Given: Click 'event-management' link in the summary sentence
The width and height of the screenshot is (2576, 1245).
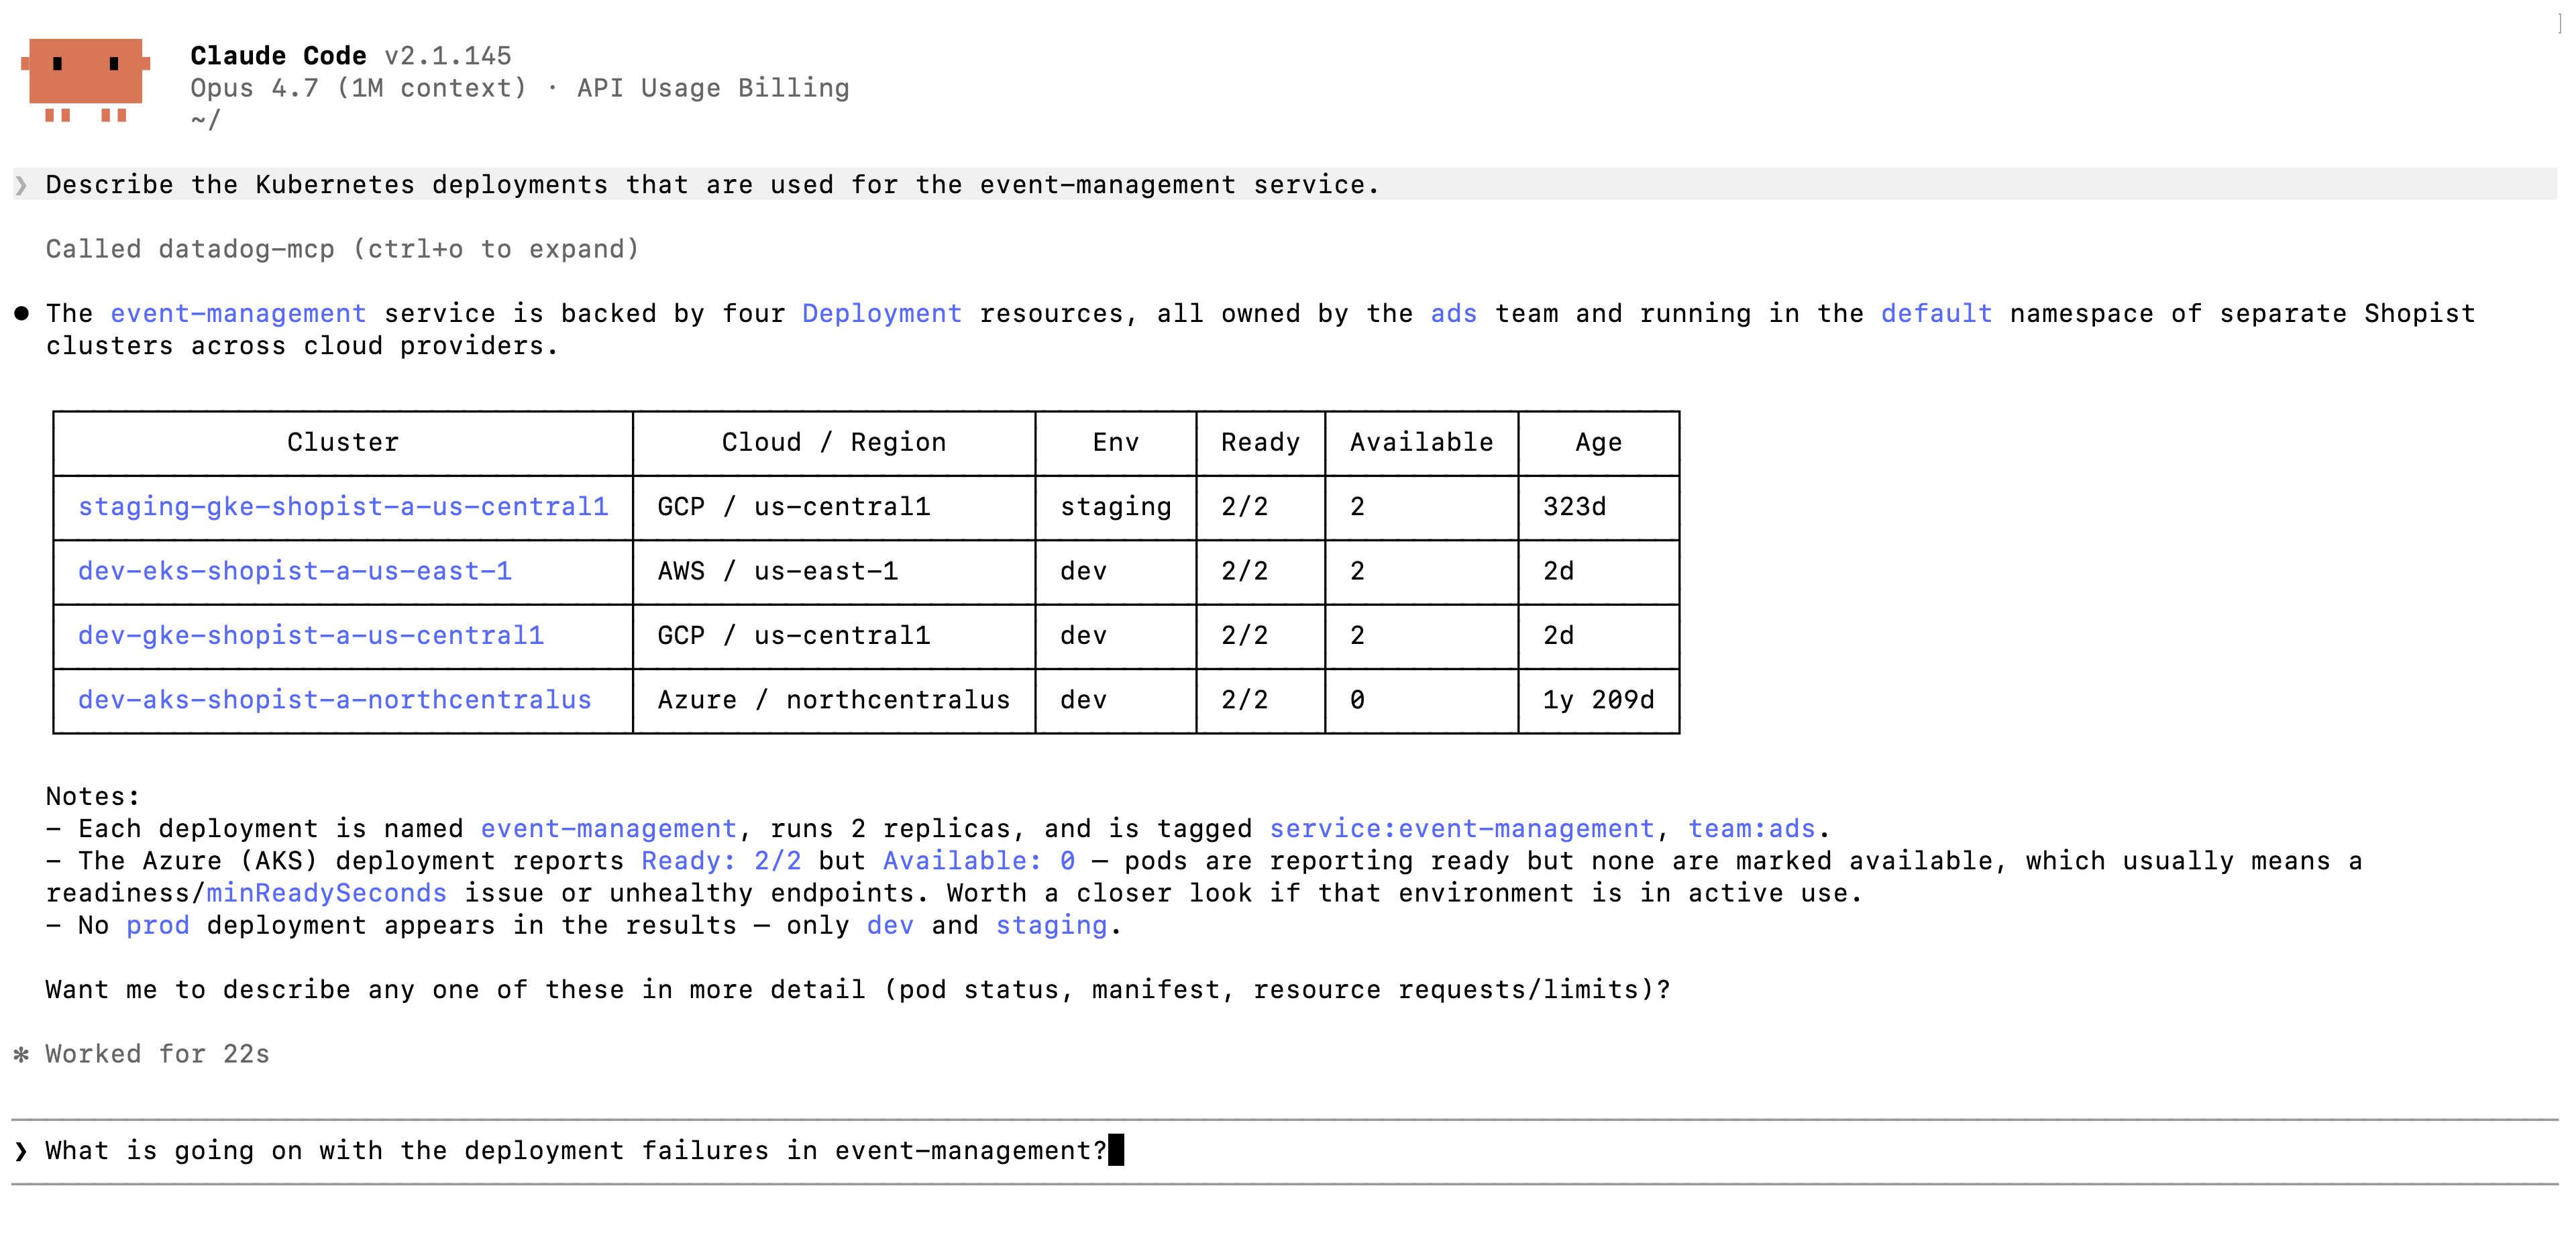Looking at the screenshot, I should (x=238, y=313).
